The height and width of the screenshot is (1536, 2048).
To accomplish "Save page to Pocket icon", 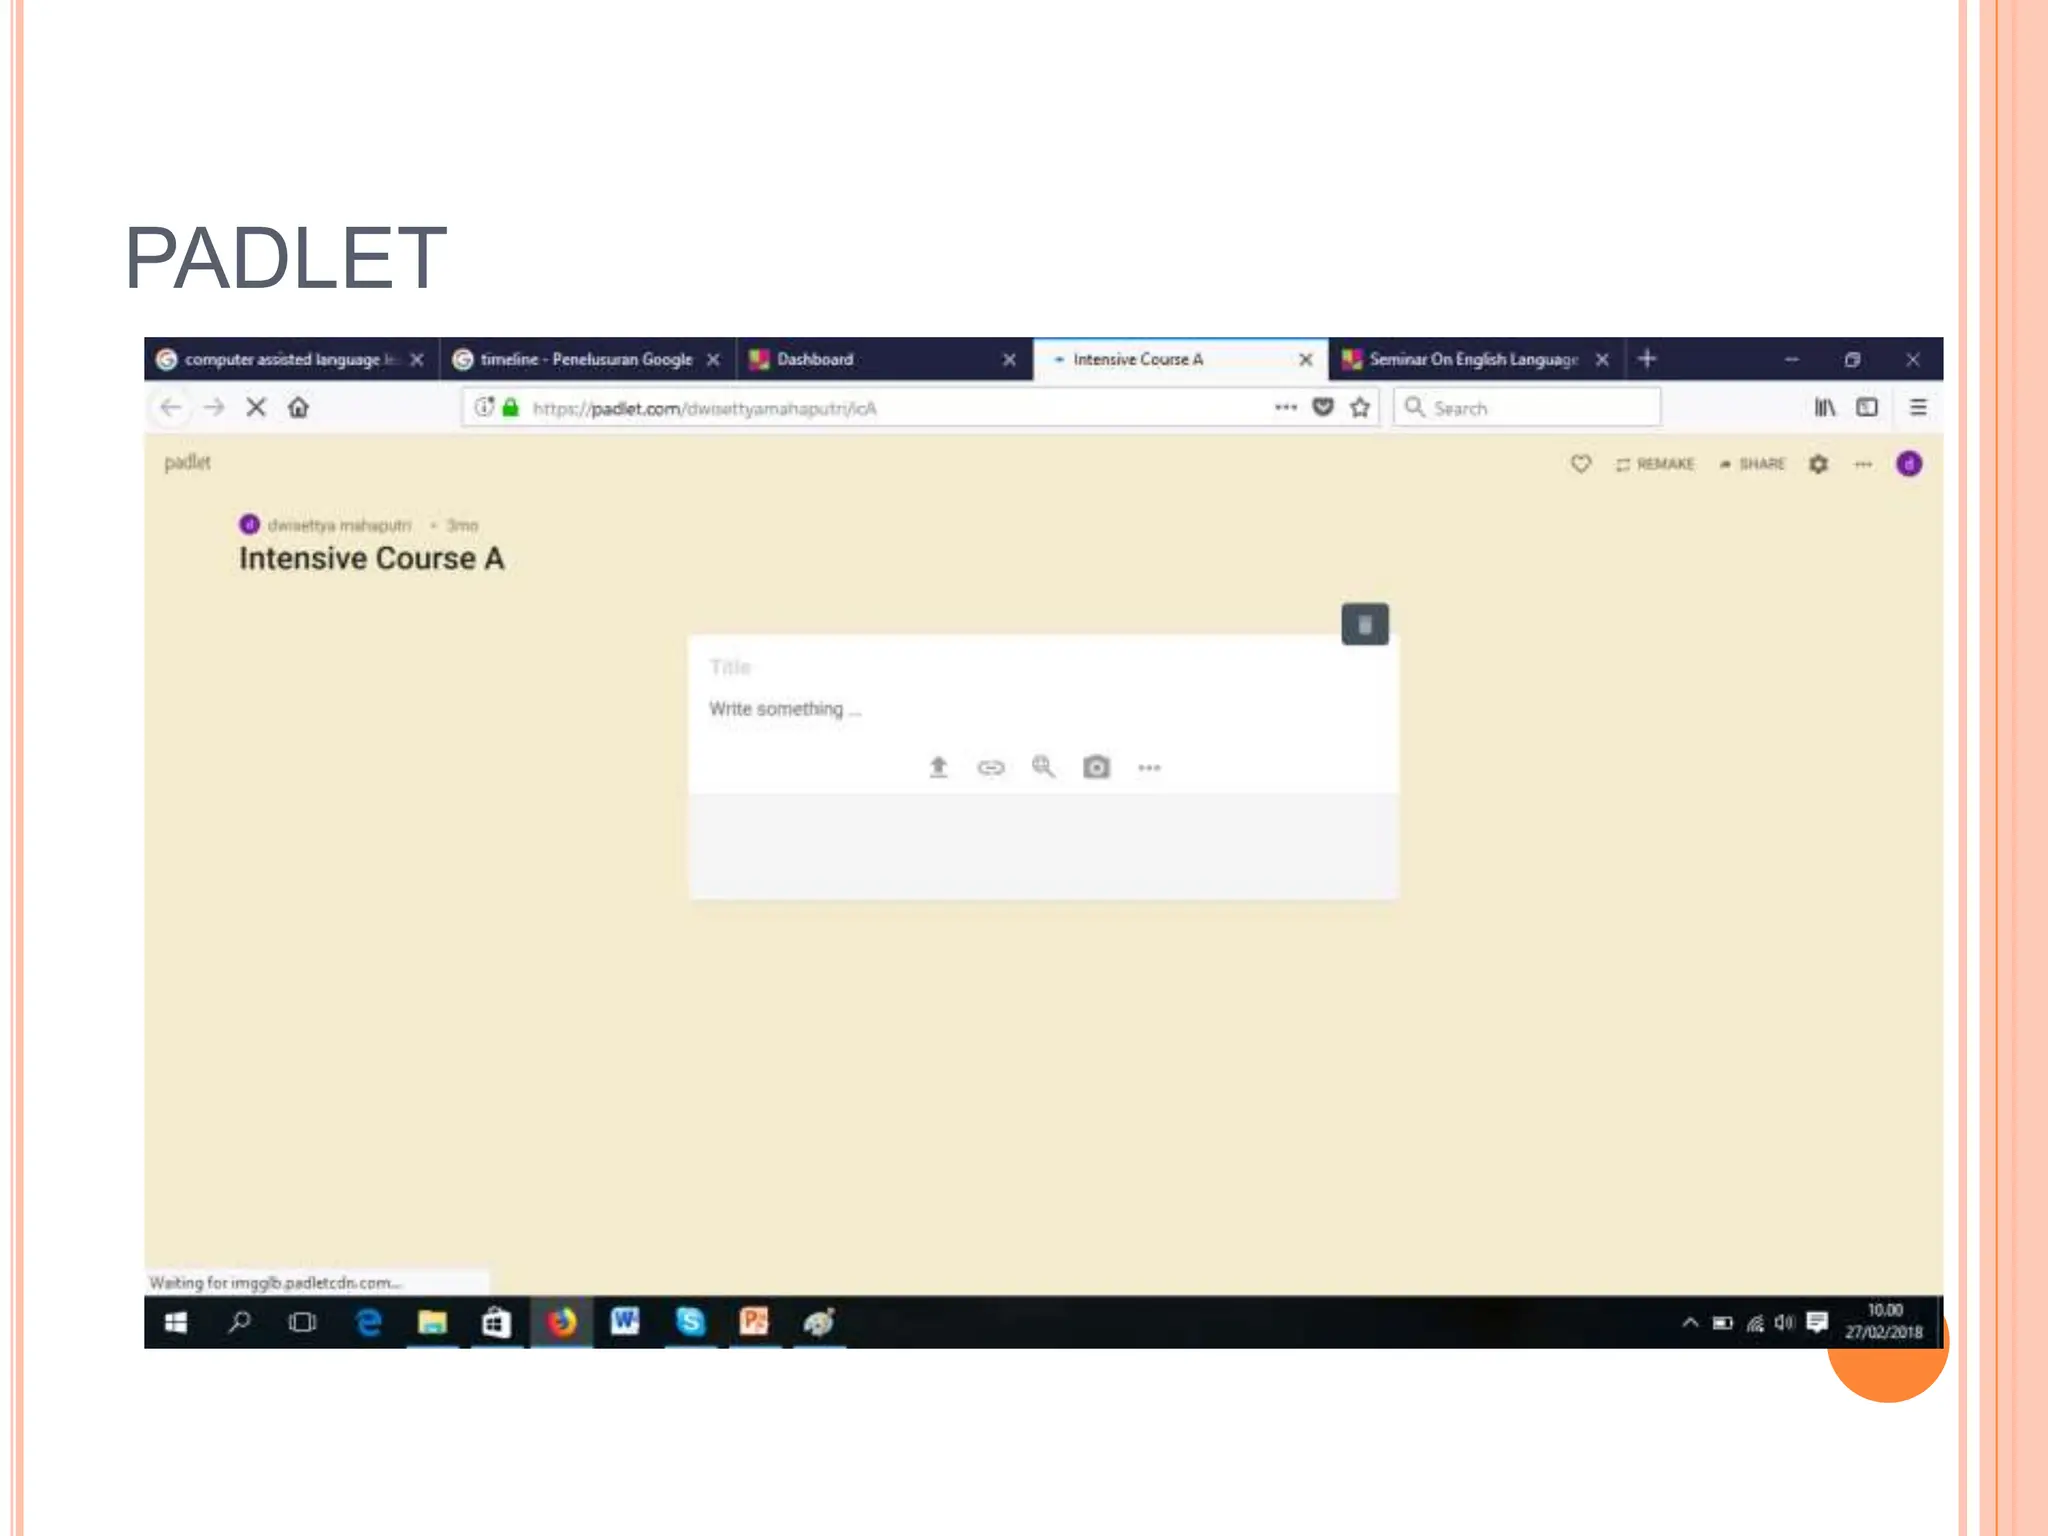I will pyautogui.click(x=1322, y=407).
